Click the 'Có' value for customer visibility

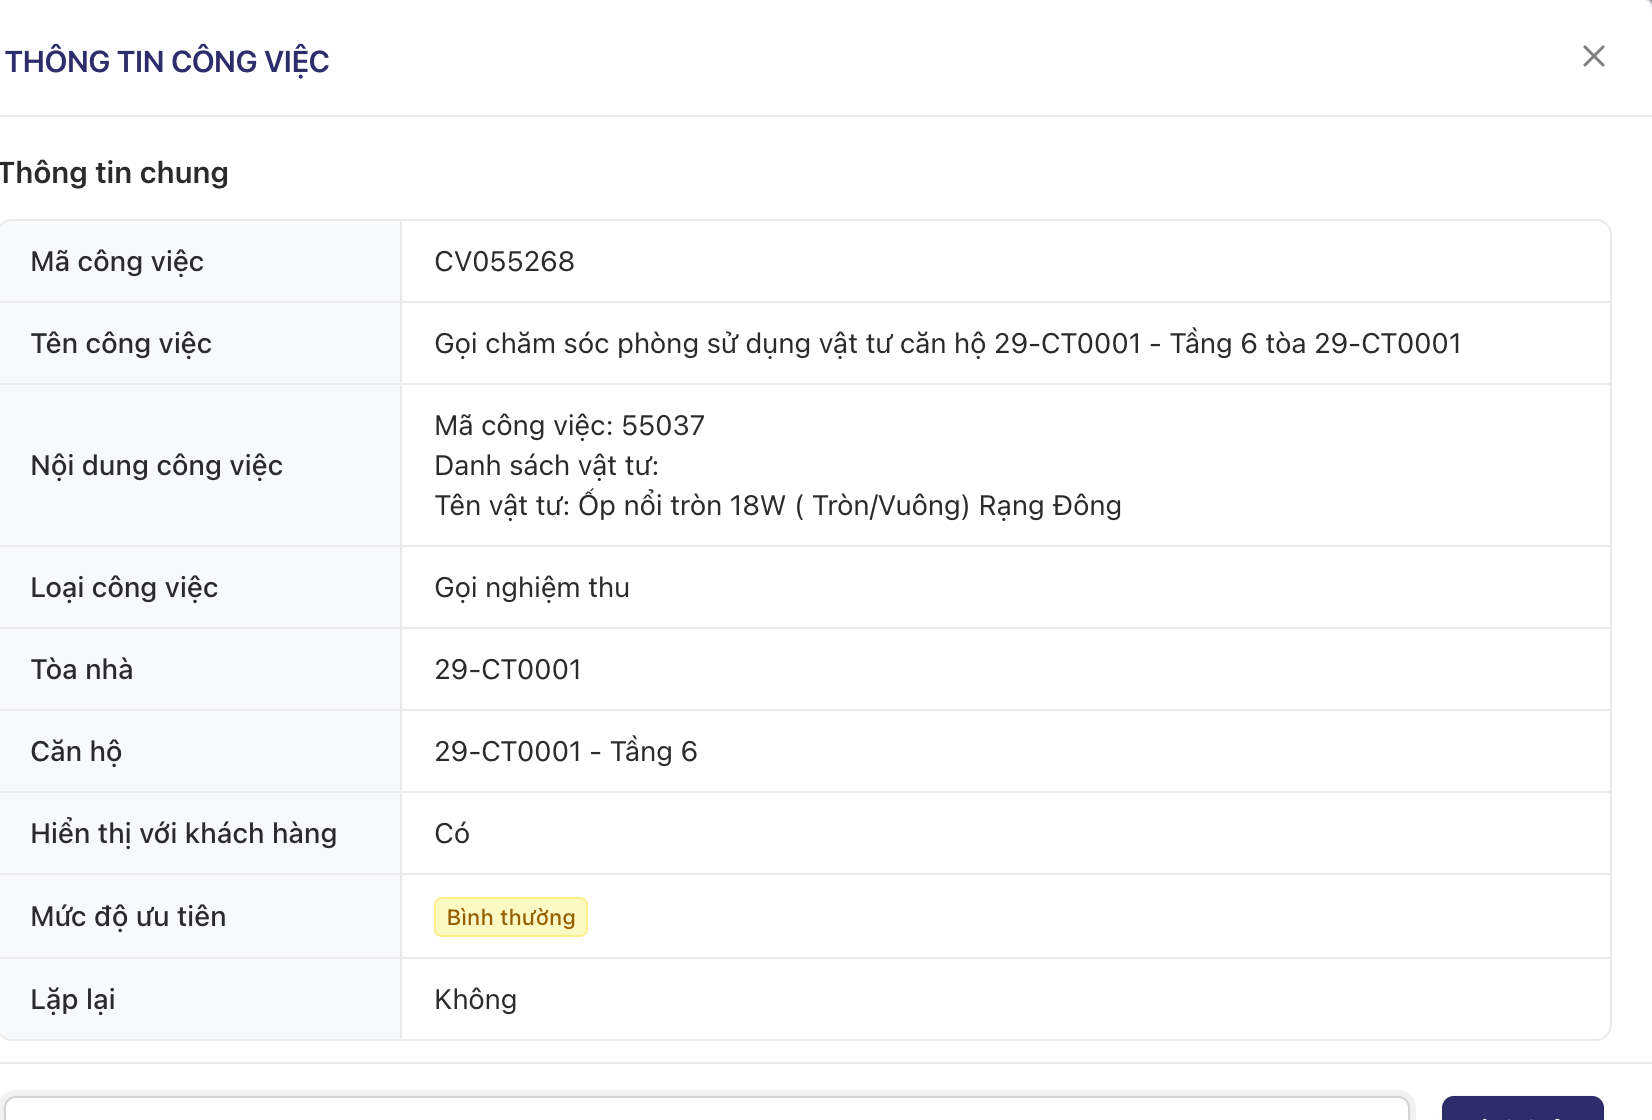click(451, 834)
